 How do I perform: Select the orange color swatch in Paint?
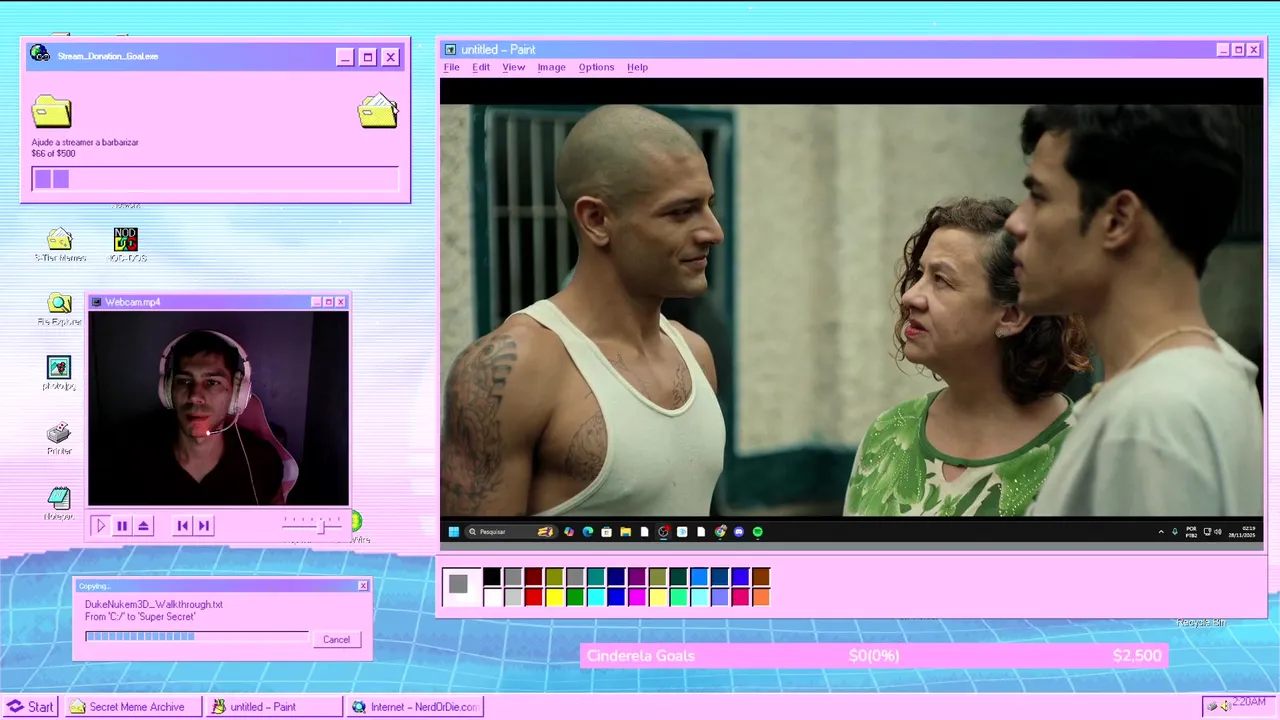[761, 597]
